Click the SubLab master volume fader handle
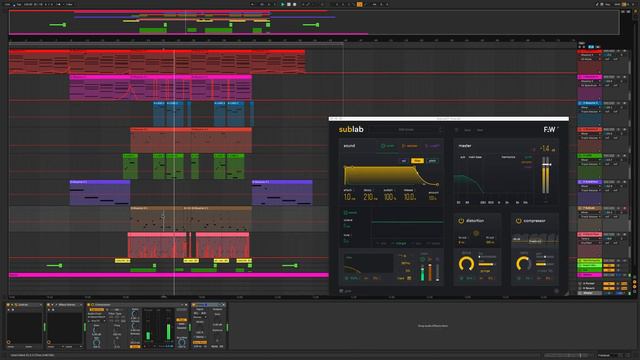Image resolution: width=640 pixels, height=360 pixels. pos(546,164)
